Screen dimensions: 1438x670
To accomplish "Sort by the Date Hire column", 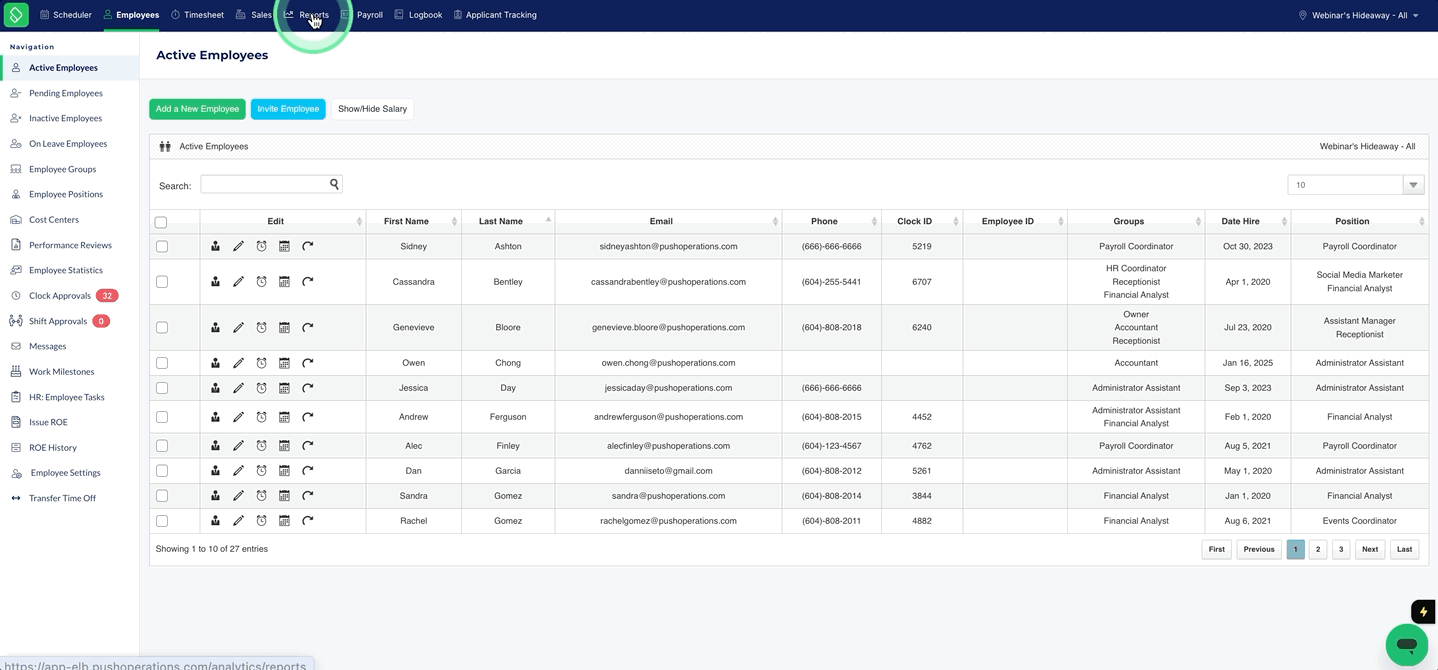I will coord(1247,221).
